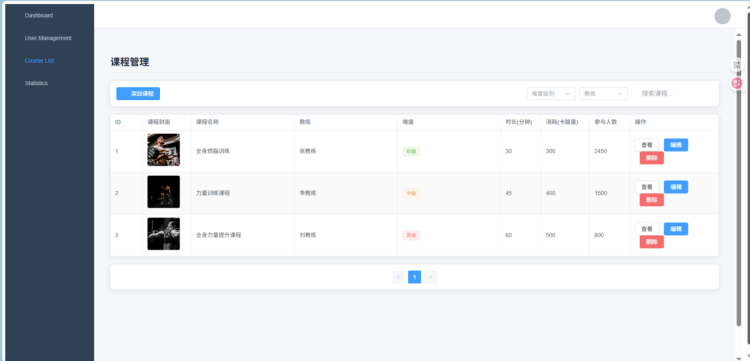750x361 pixels.
Task: Click 删除 for 全身燃脂训练 course
Action: pos(651,158)
